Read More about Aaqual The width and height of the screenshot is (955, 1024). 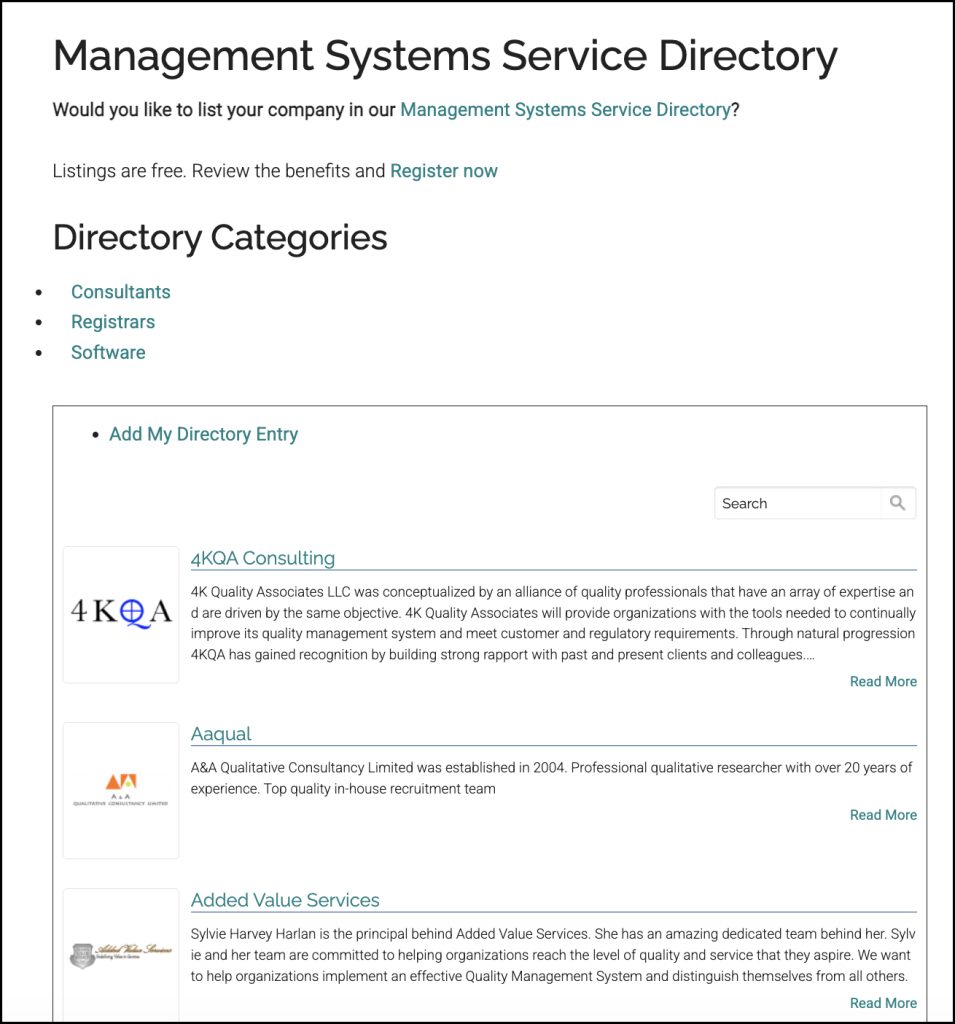882,815
